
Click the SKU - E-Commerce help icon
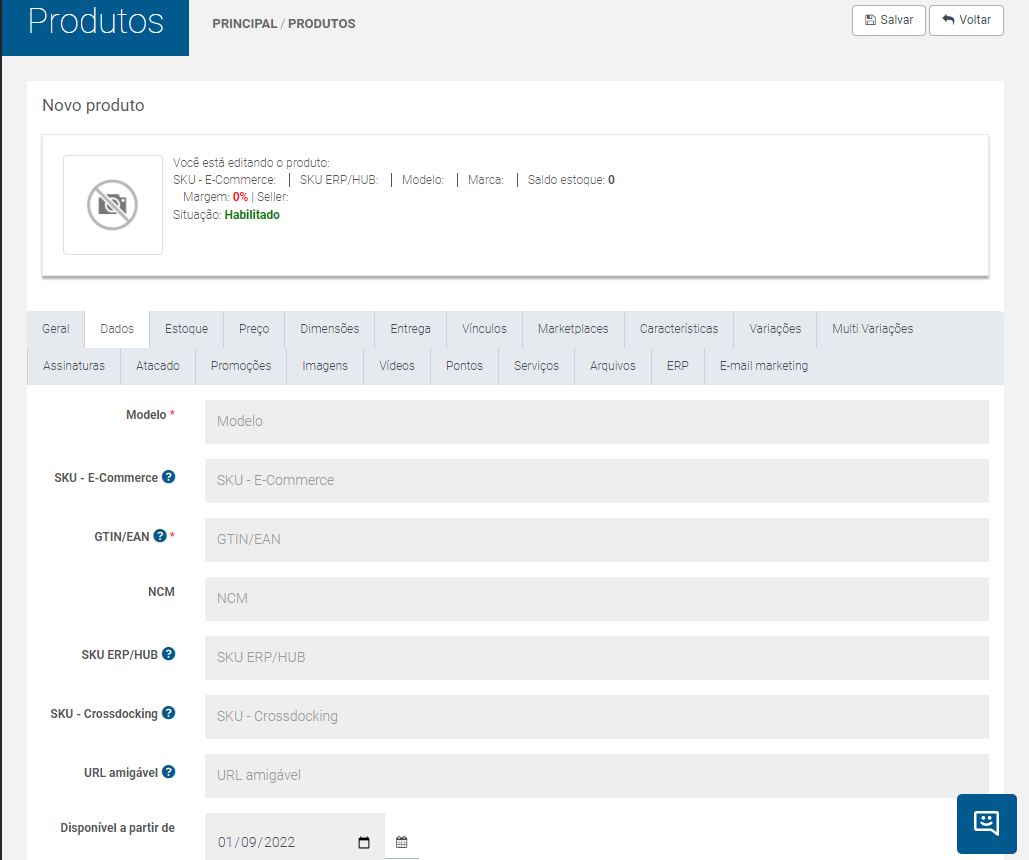(x=169, y=477)
